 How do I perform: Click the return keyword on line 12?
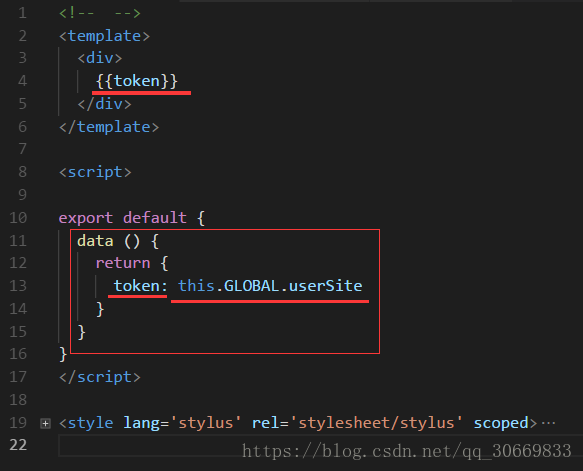[x=123, y=263]
